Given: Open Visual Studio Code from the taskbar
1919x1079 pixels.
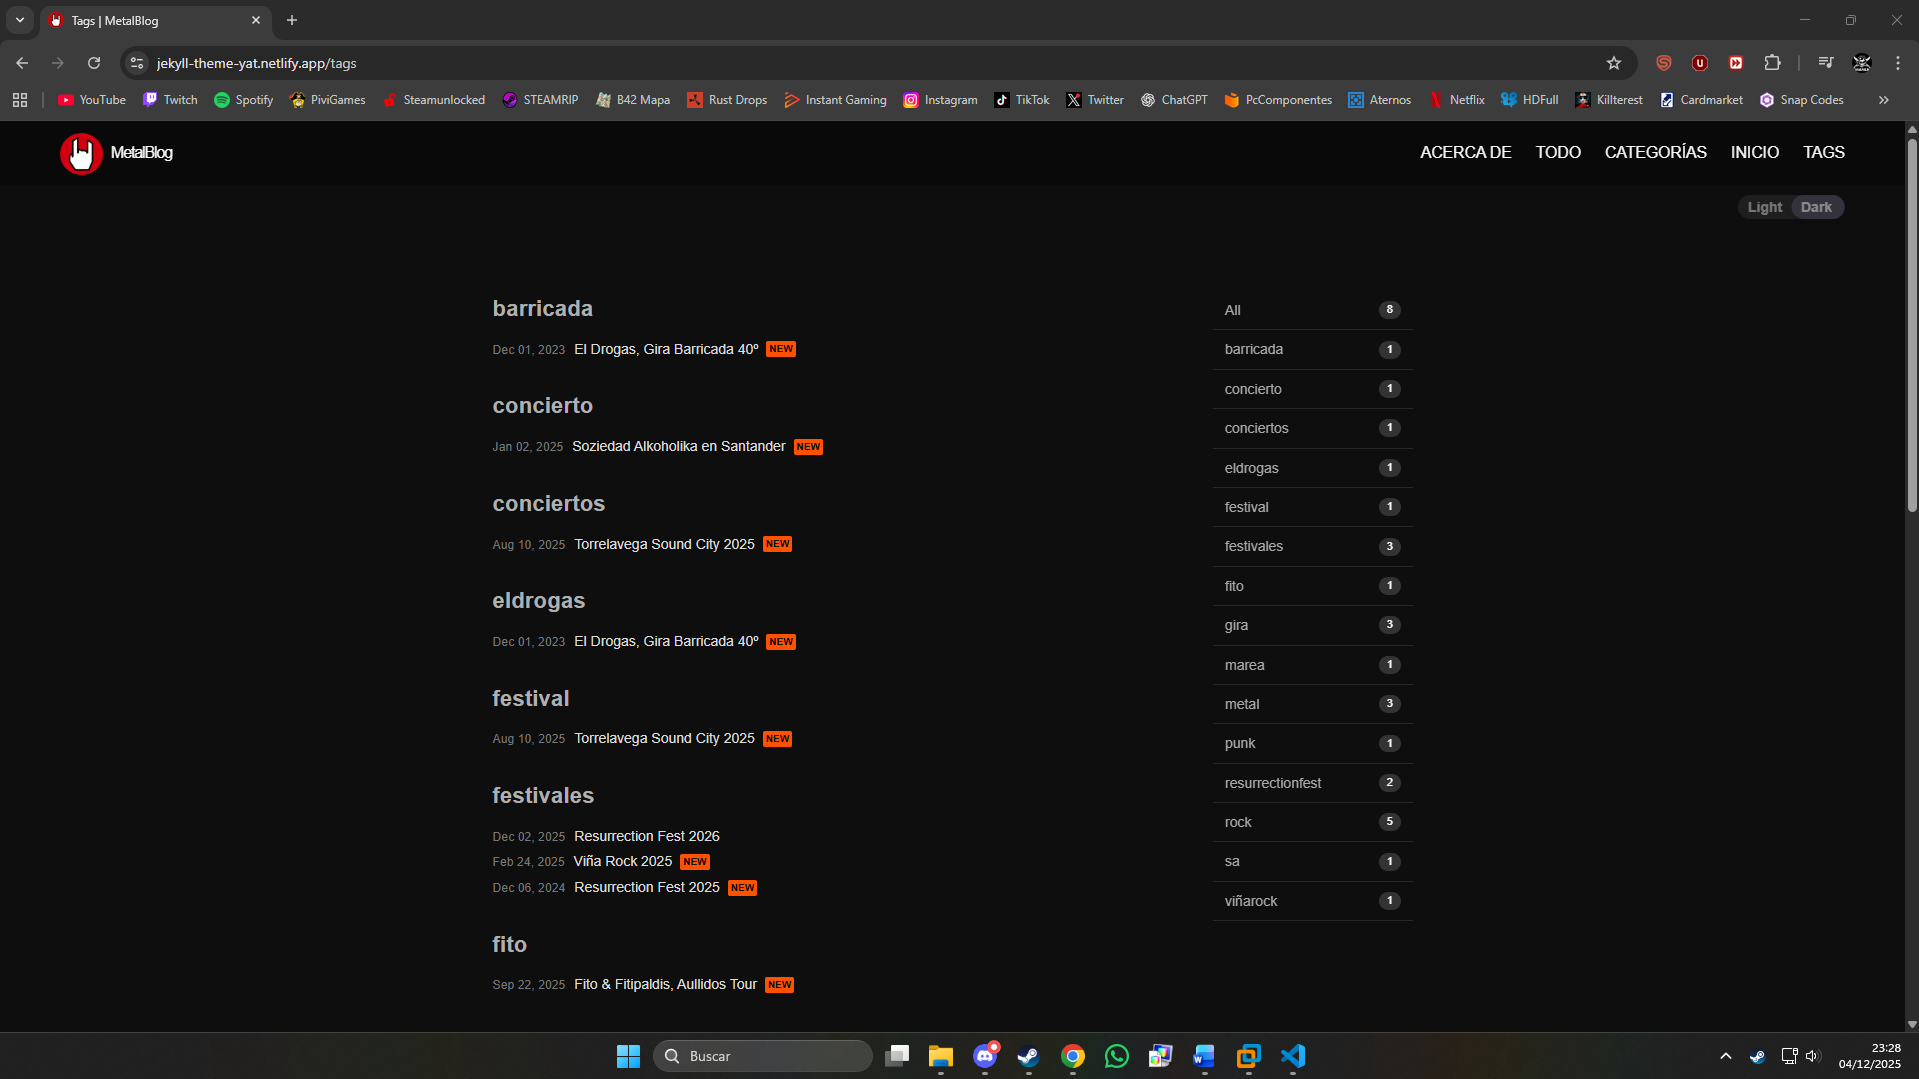Looking at the screenshot, I should [1293, 1056].
